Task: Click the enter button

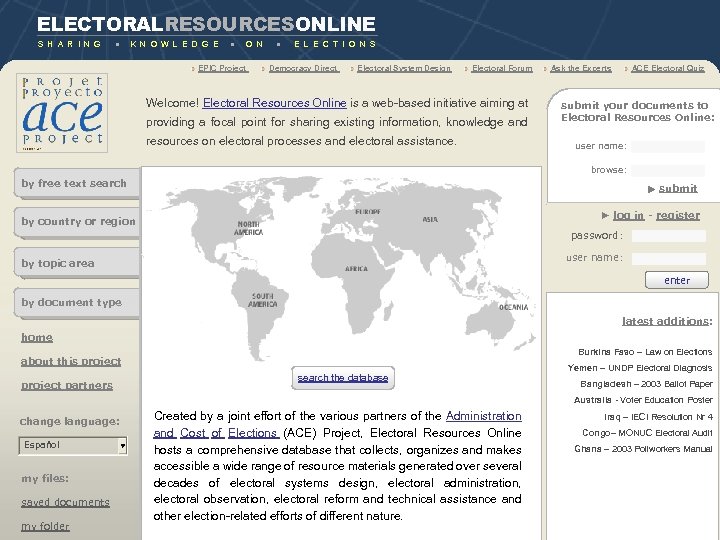Action: click(677, 280)
